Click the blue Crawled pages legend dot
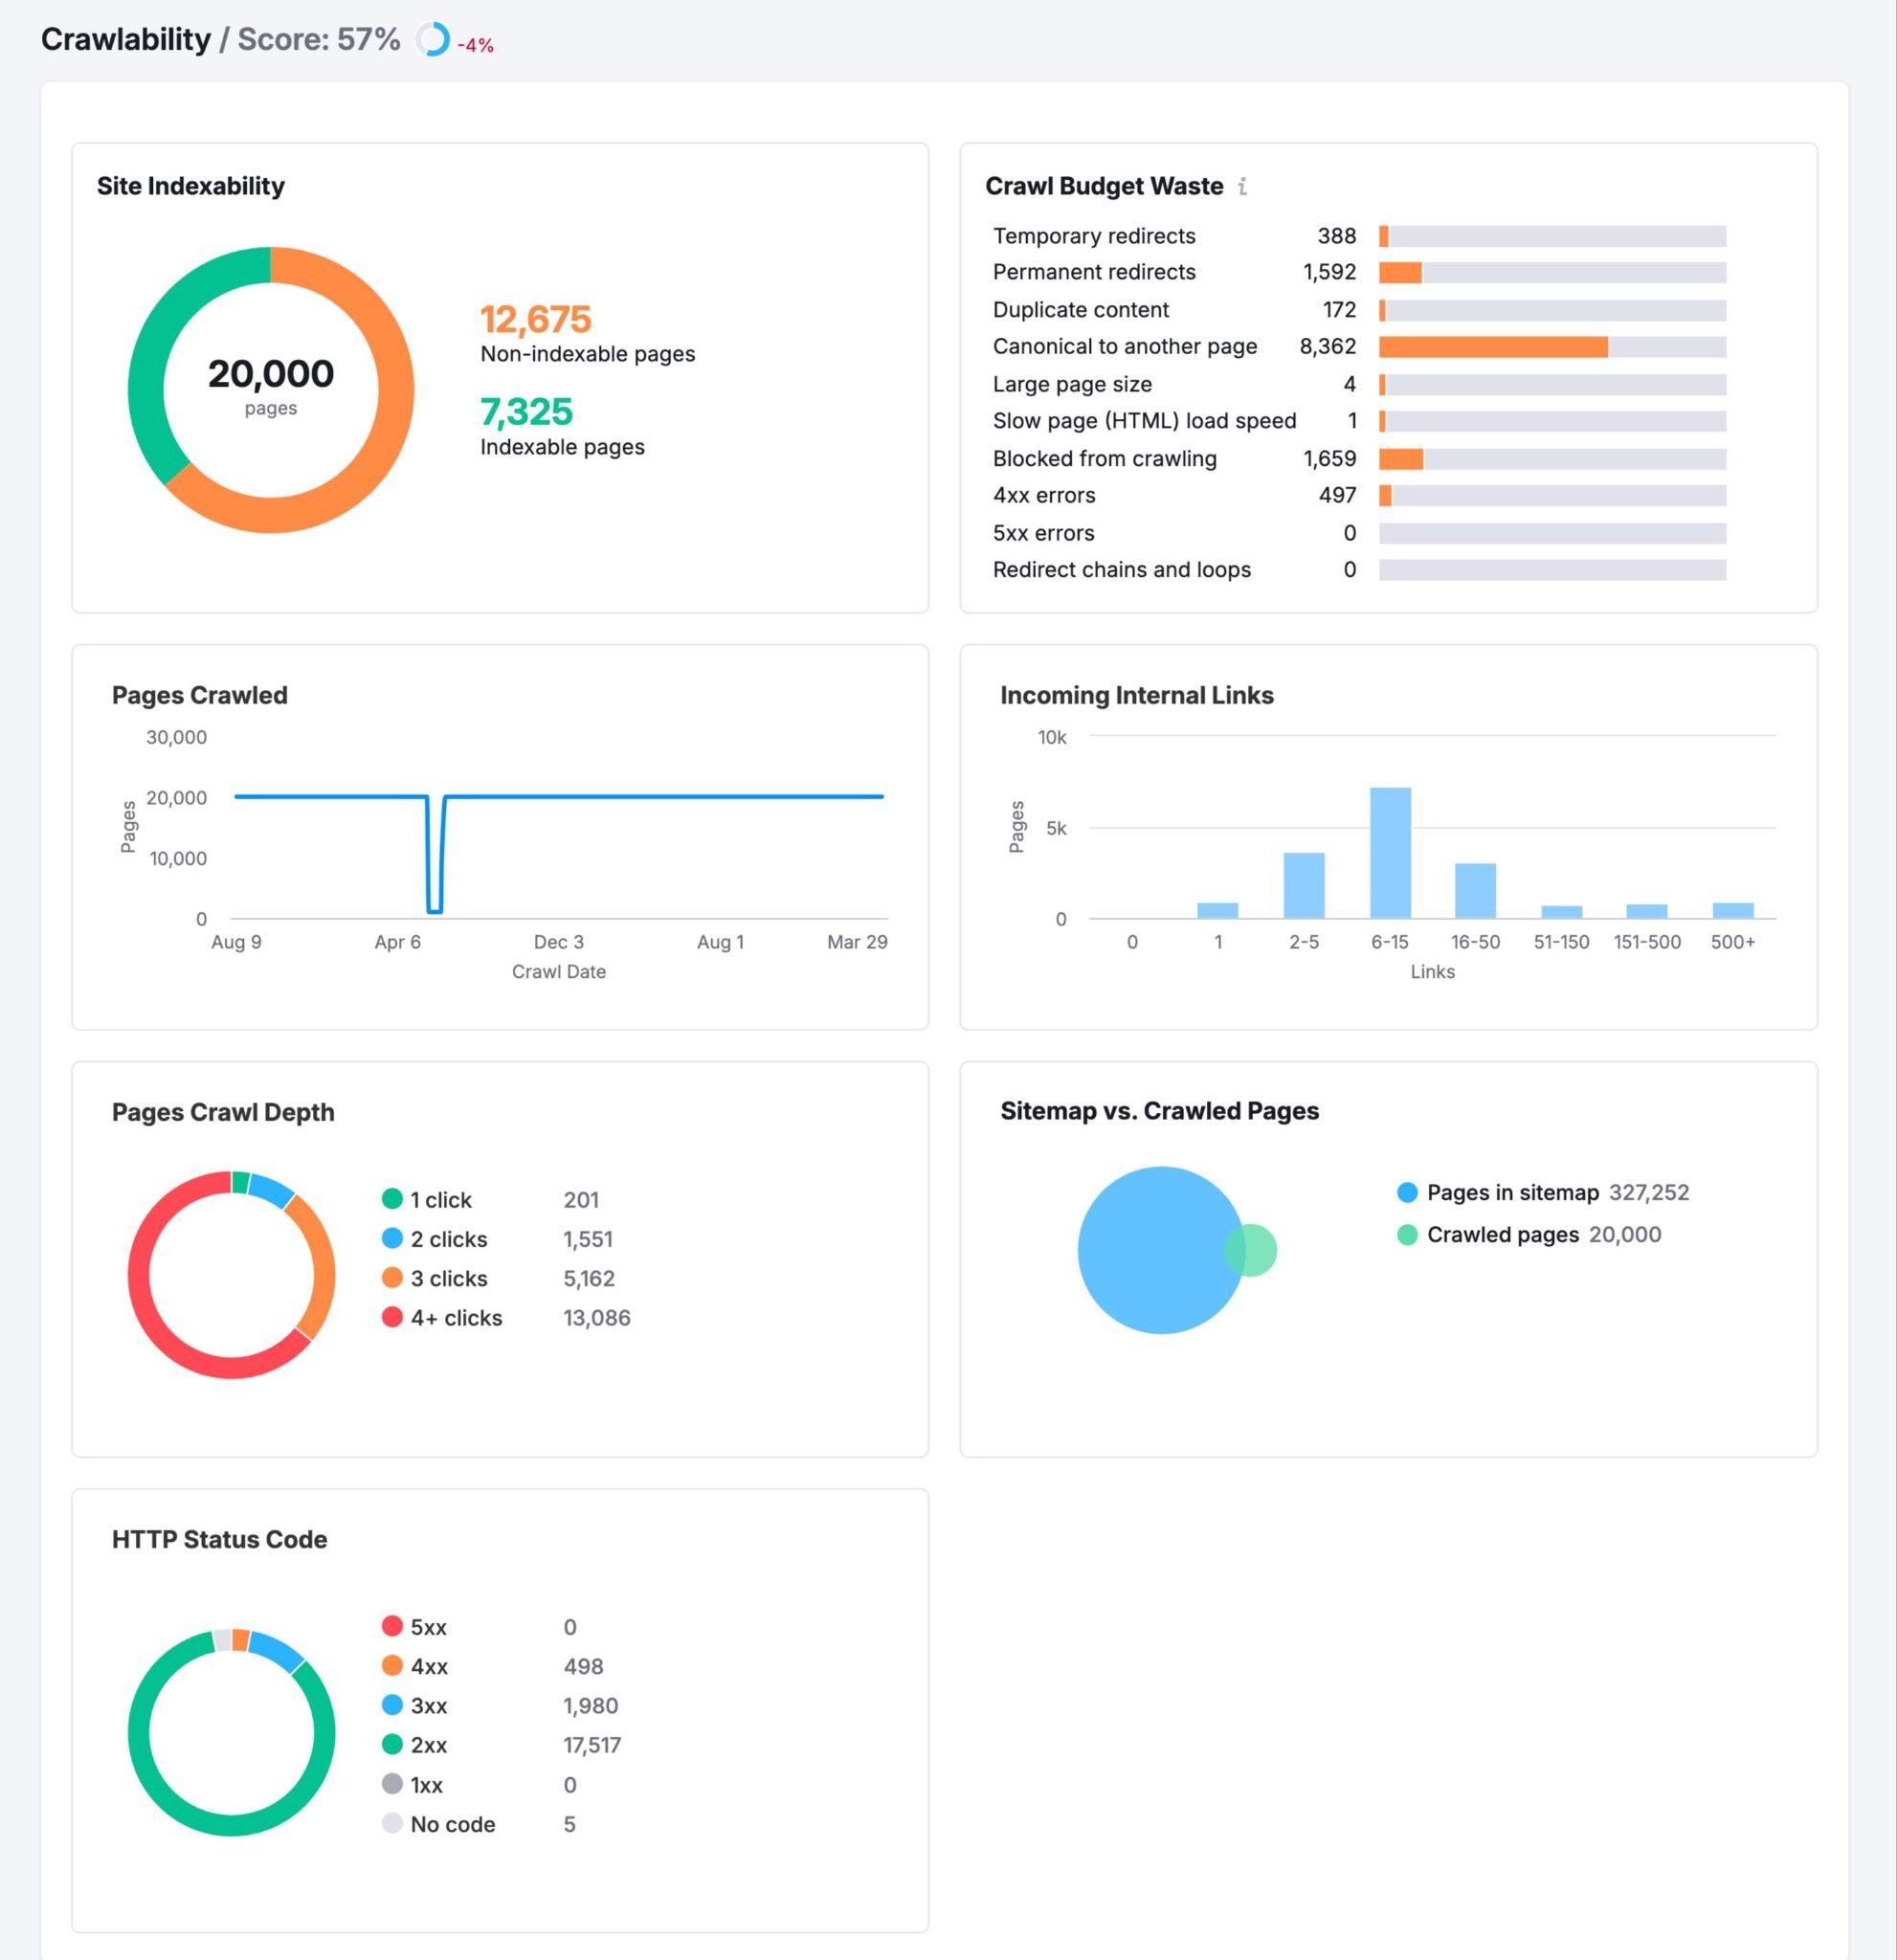Screen dimensions: 1897x1960 point(1408,1234)
